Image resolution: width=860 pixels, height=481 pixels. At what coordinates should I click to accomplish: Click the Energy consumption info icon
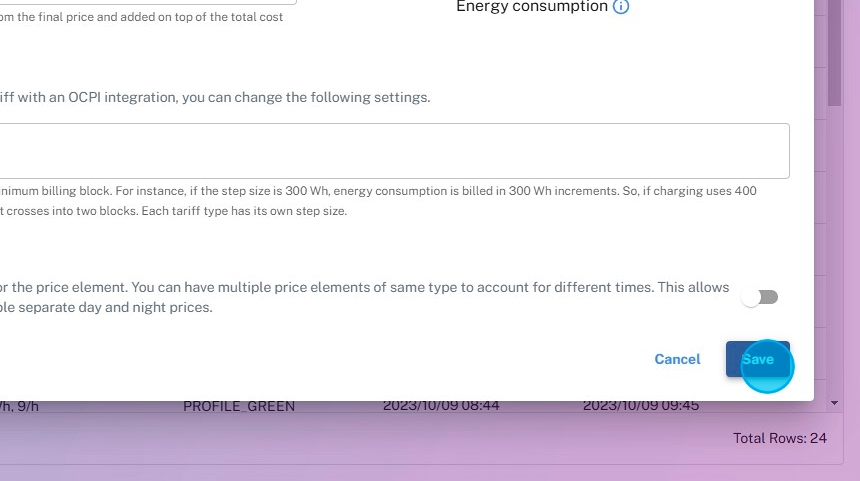(621, 7)
